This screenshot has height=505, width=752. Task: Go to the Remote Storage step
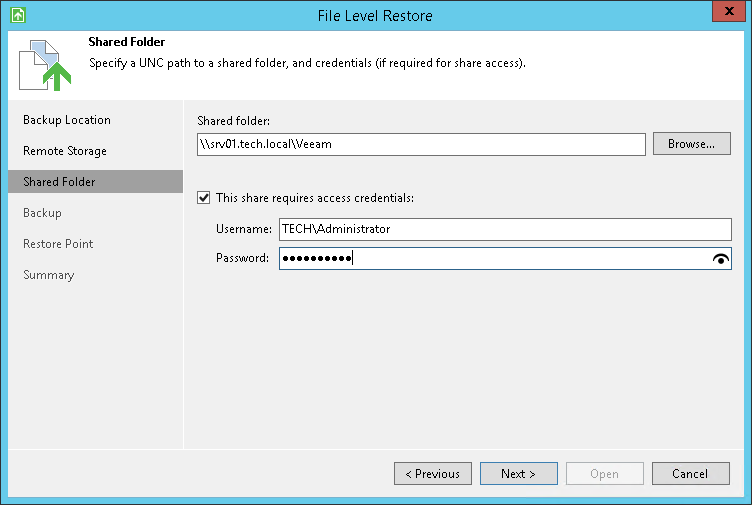[x=65, y=151]
